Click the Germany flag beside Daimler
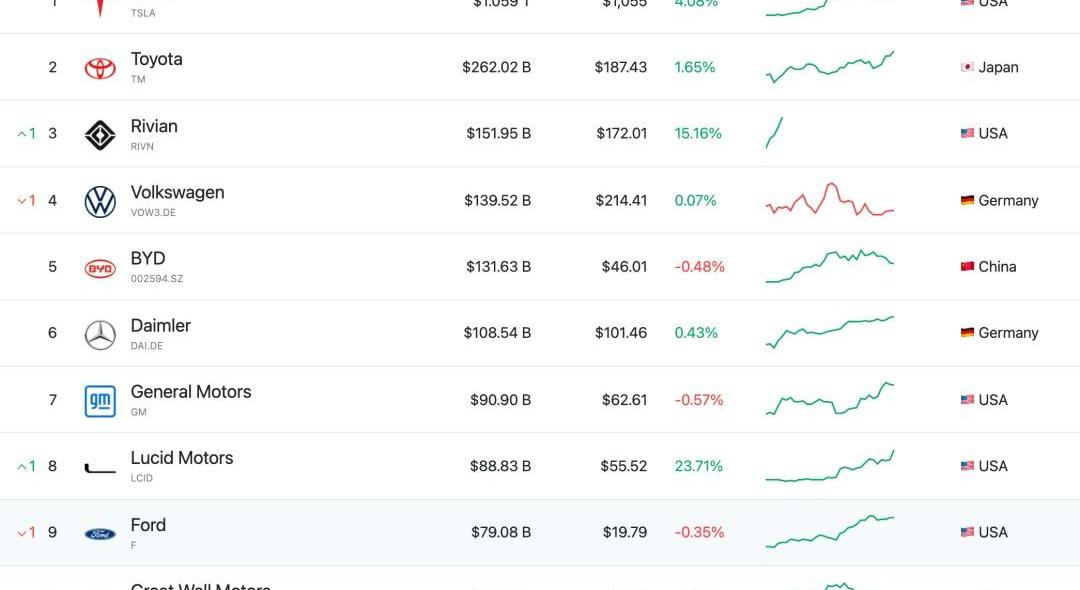Screen dimensions: 1080x590 tap(967, 333)
